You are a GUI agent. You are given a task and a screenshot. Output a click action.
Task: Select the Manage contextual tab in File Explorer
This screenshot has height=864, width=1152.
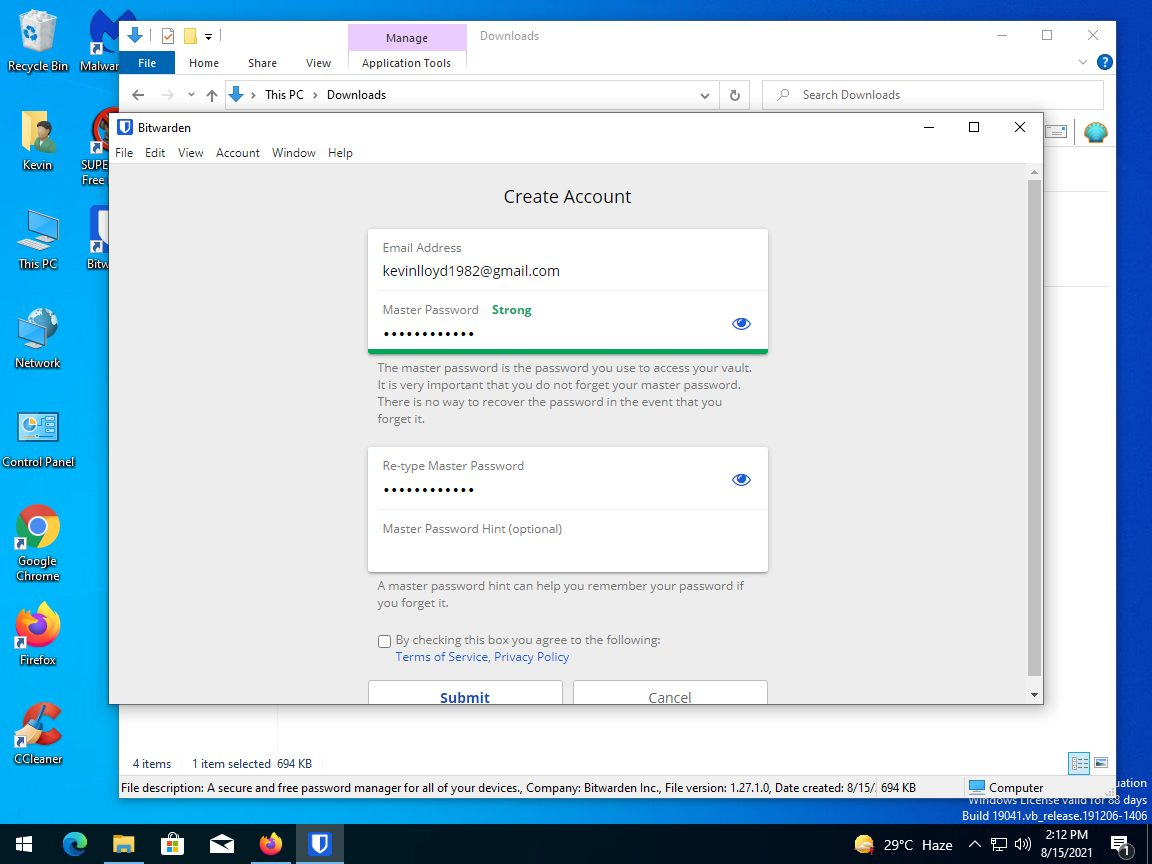[x=406, y=37]
